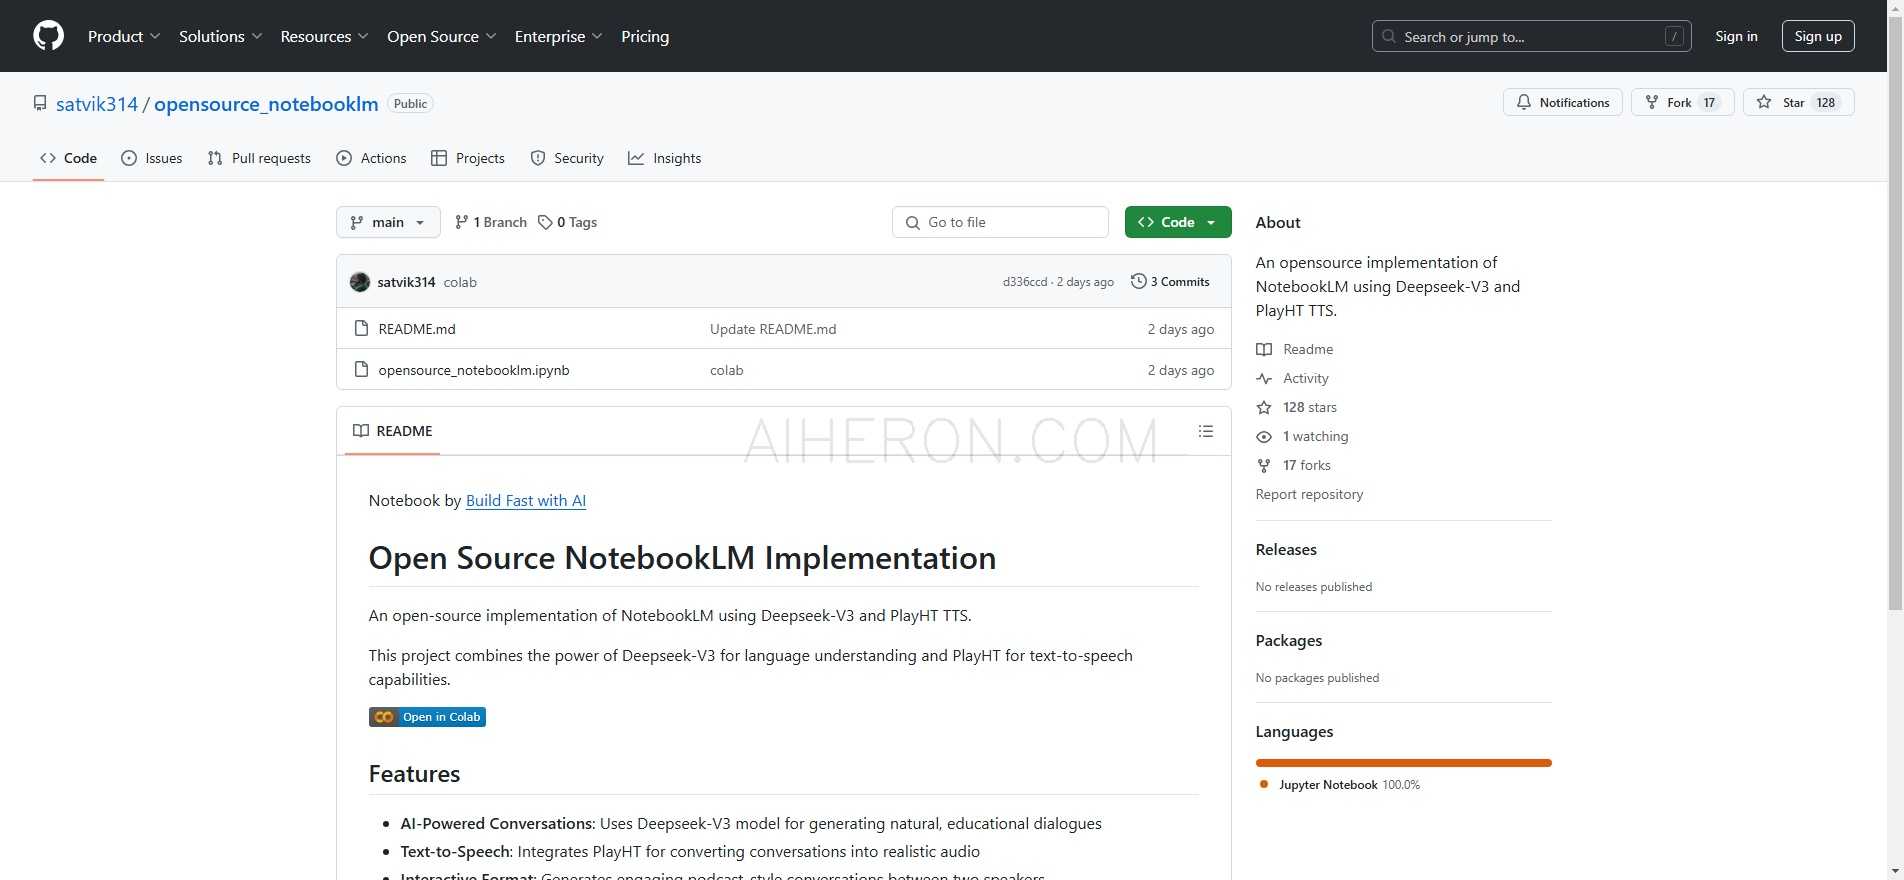Click the commits history clock icon
Image resolution: width=1904 pixels, height=880 pixels.
coord(1138,281)
